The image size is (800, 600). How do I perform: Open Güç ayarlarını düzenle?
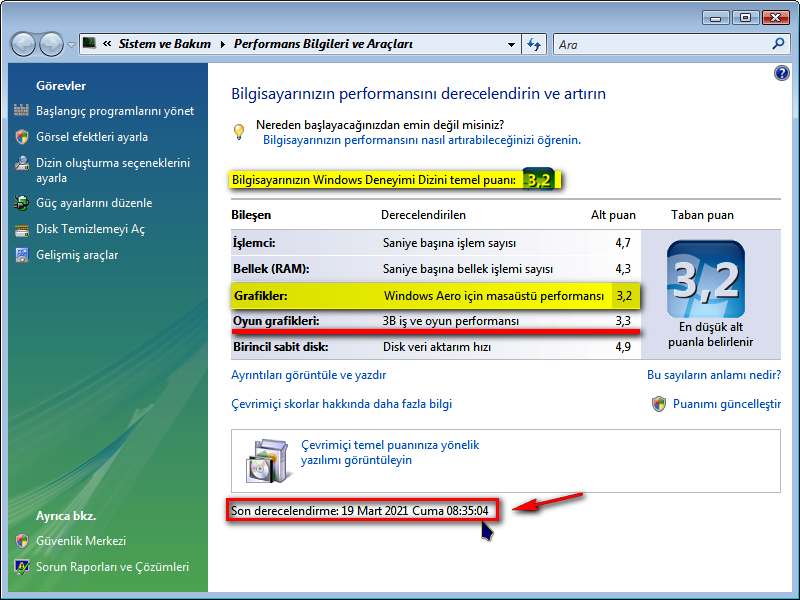point(94,203)
